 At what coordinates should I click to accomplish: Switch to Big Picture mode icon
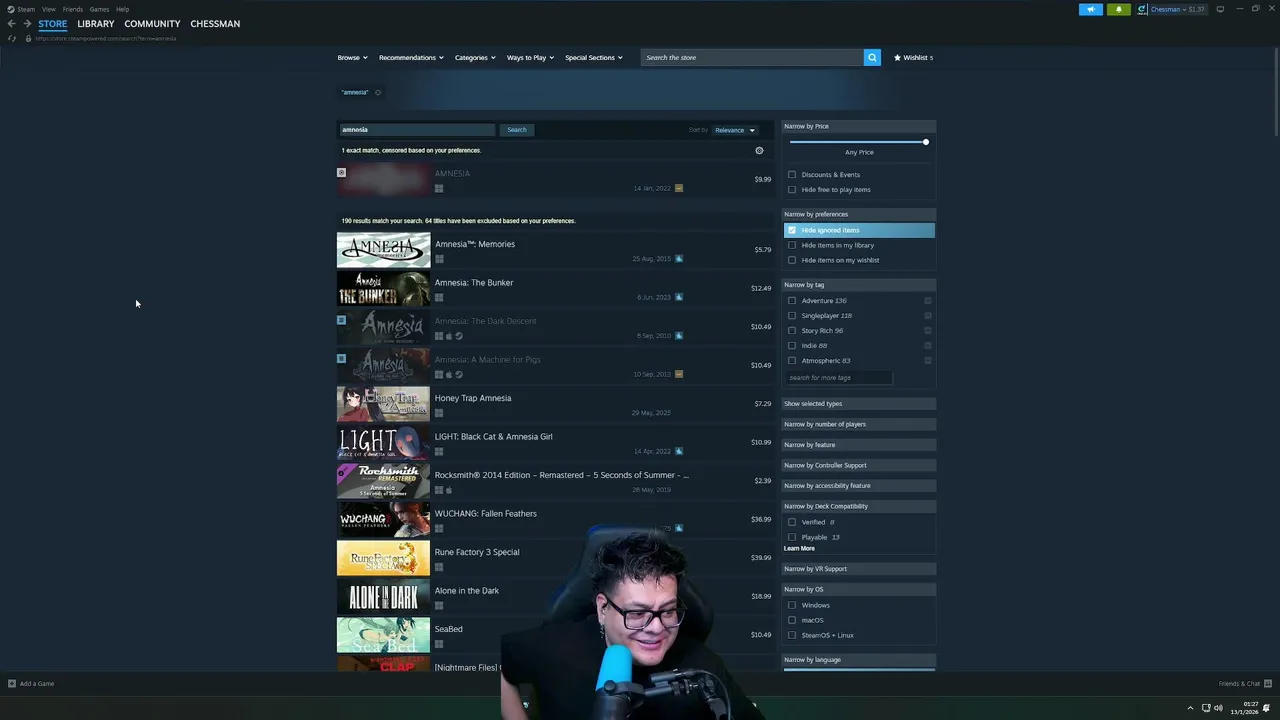(x=1220, y=9)
